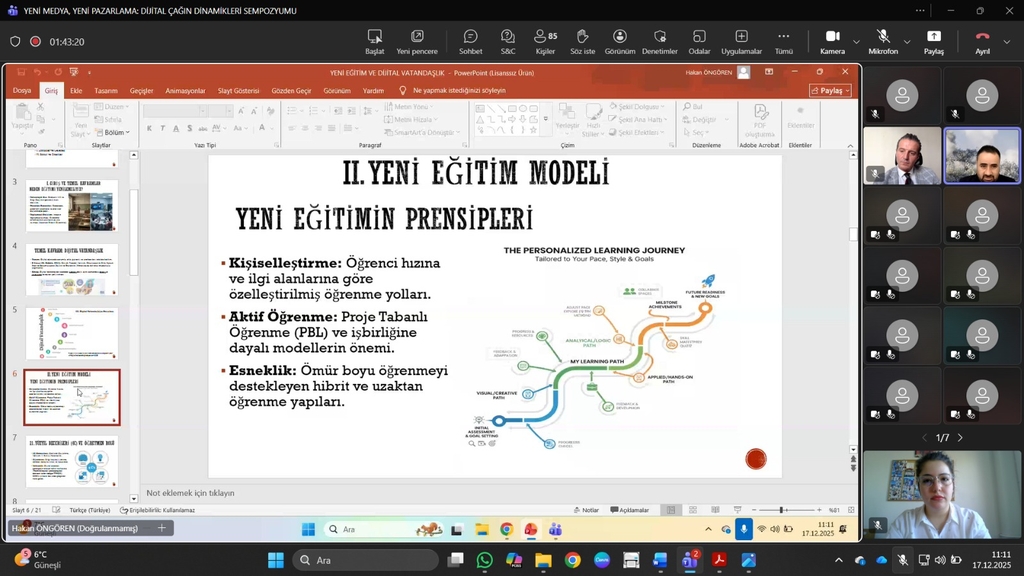
Task: Go to next participant page arrow
Action: point(960,438)
